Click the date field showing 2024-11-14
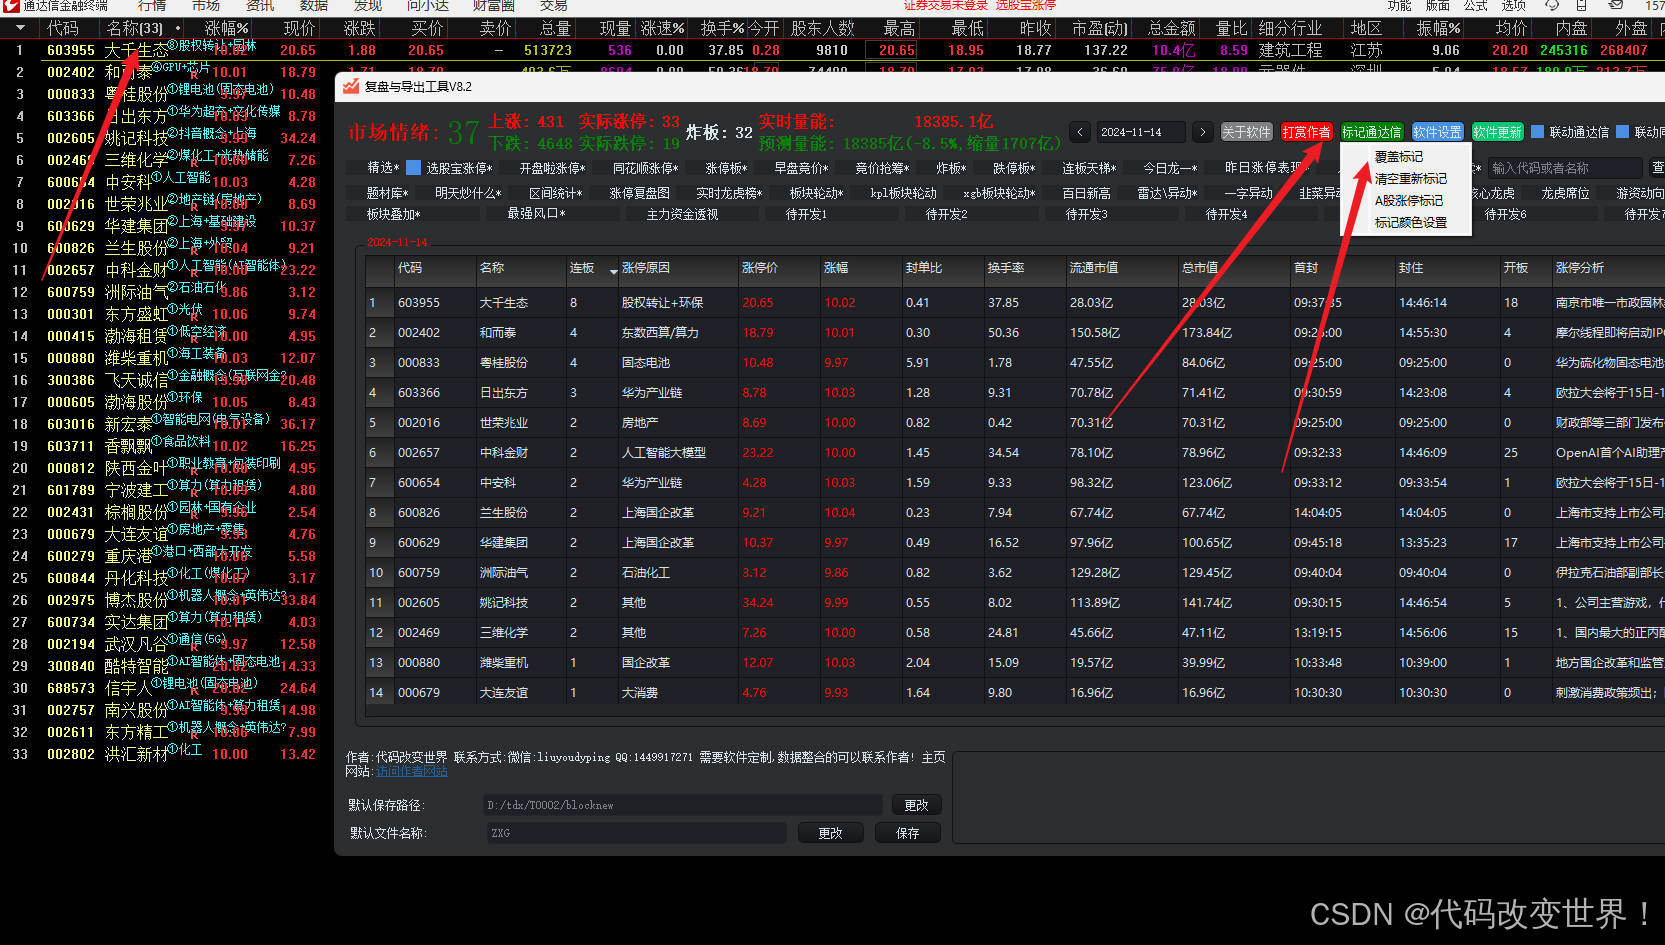Image resolution: width=1665 pixels, height=945 pixels. (x=1141, y=132)
